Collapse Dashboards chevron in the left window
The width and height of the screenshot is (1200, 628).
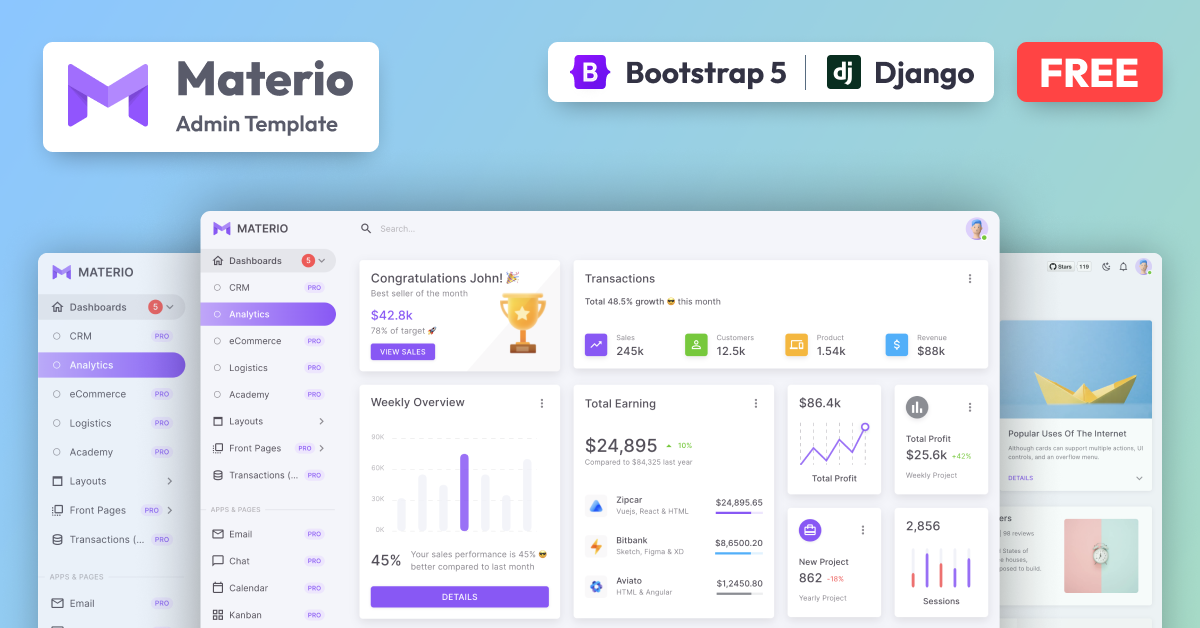click(x=170, y=307)
